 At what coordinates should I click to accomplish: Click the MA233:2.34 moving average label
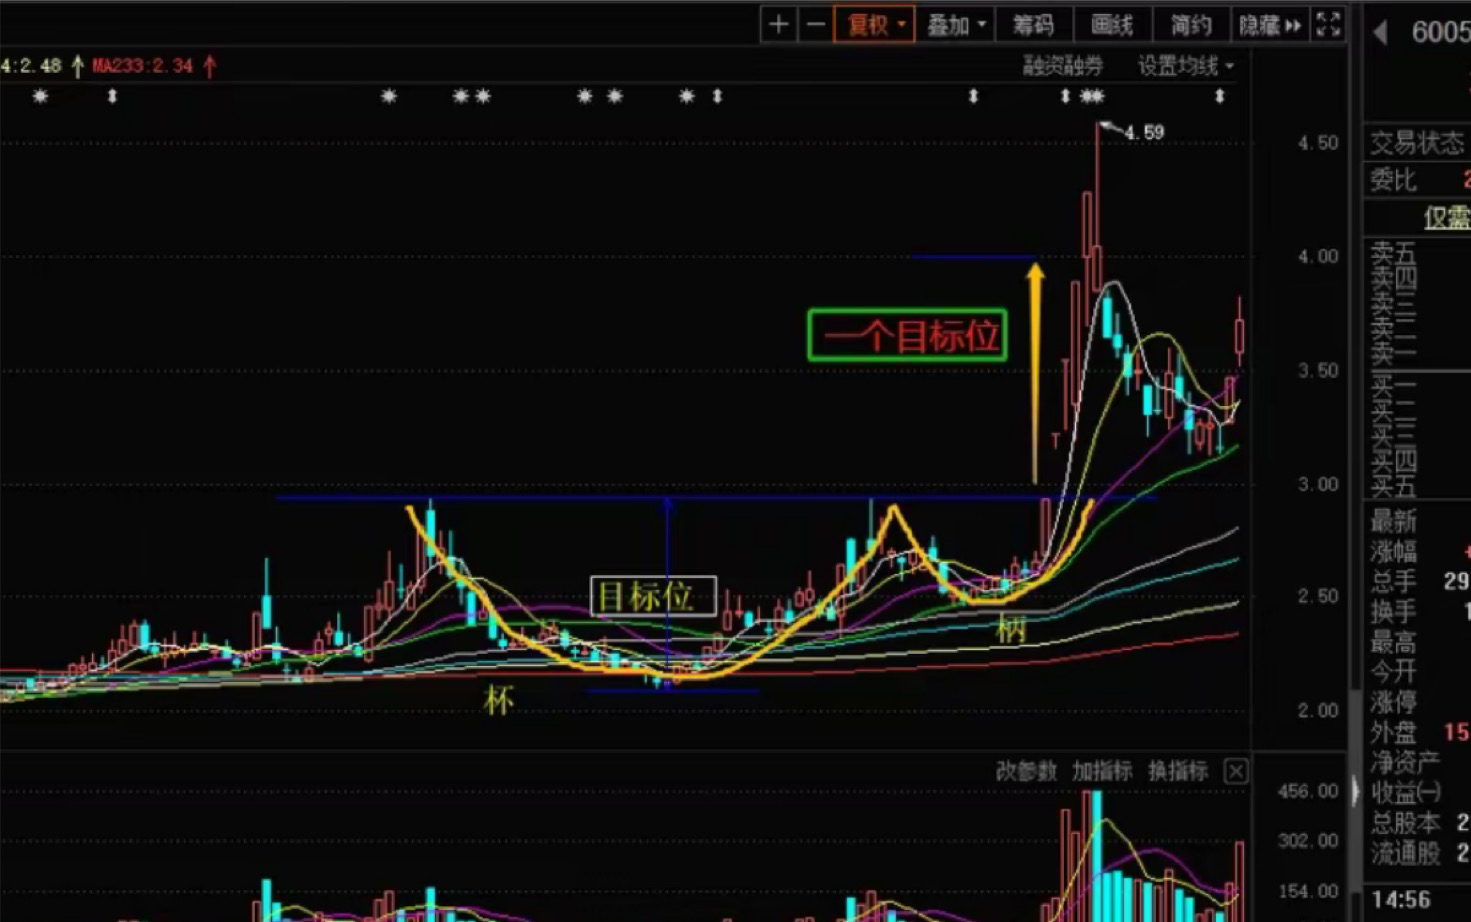143,66
